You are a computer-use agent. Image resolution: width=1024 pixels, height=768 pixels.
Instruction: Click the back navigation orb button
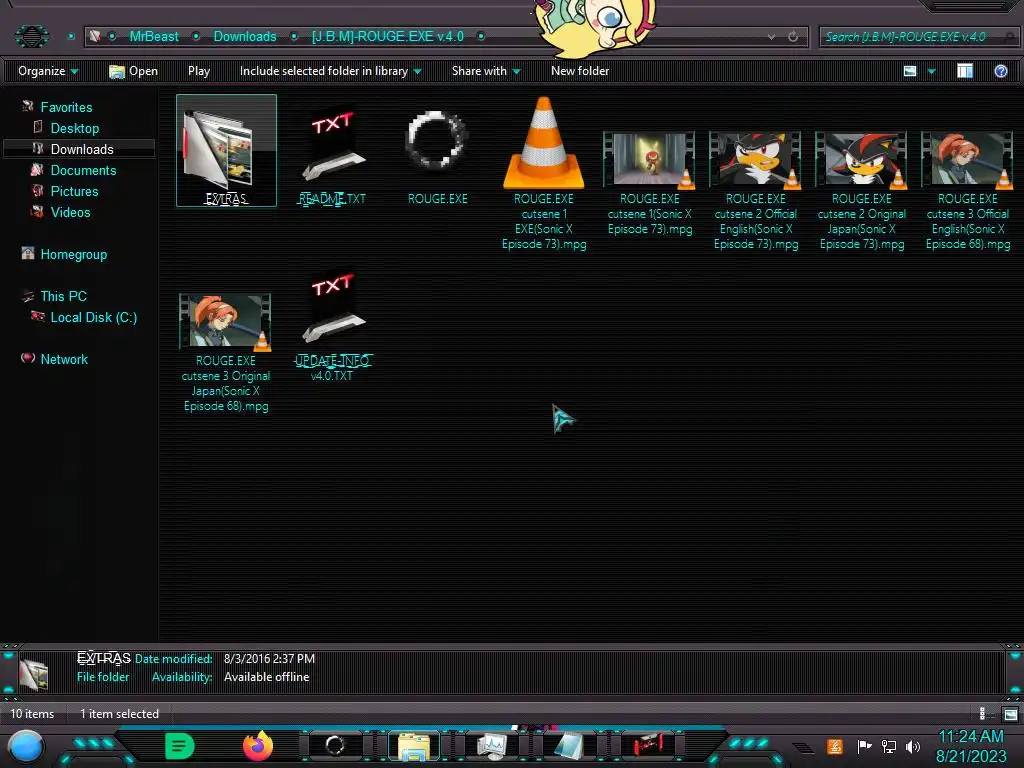point(31,36)
